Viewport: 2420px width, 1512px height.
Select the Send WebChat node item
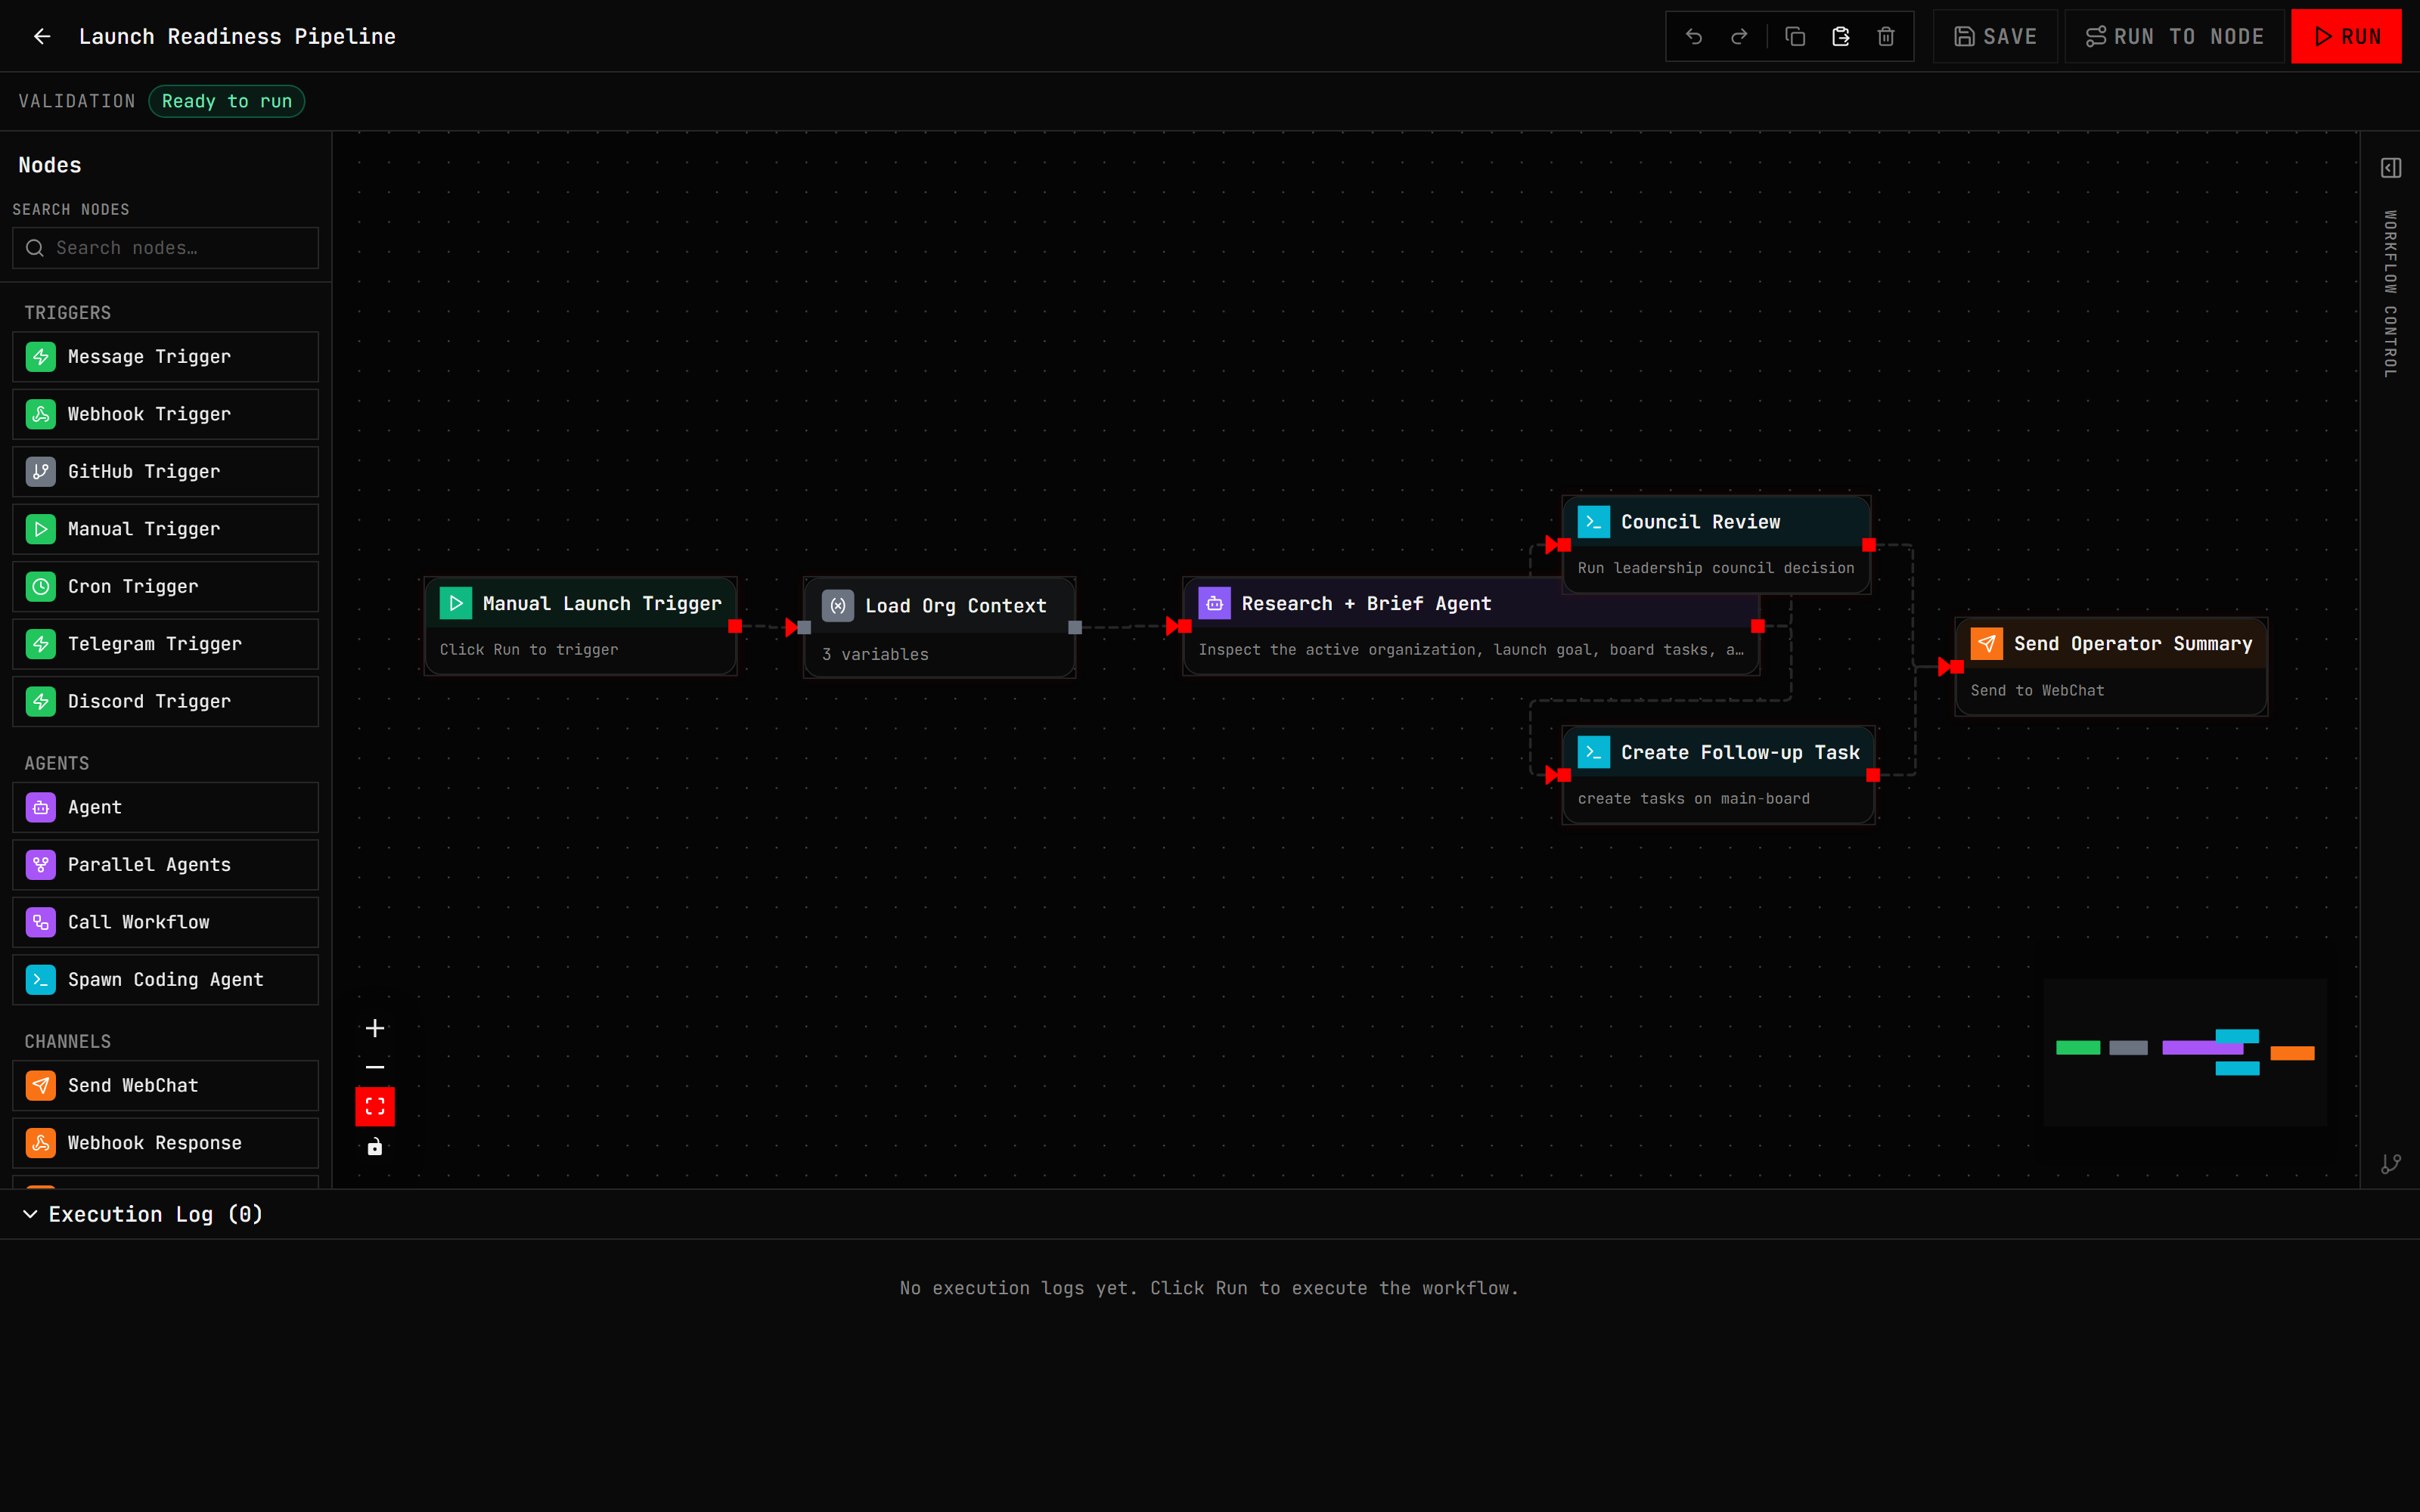165,1086
